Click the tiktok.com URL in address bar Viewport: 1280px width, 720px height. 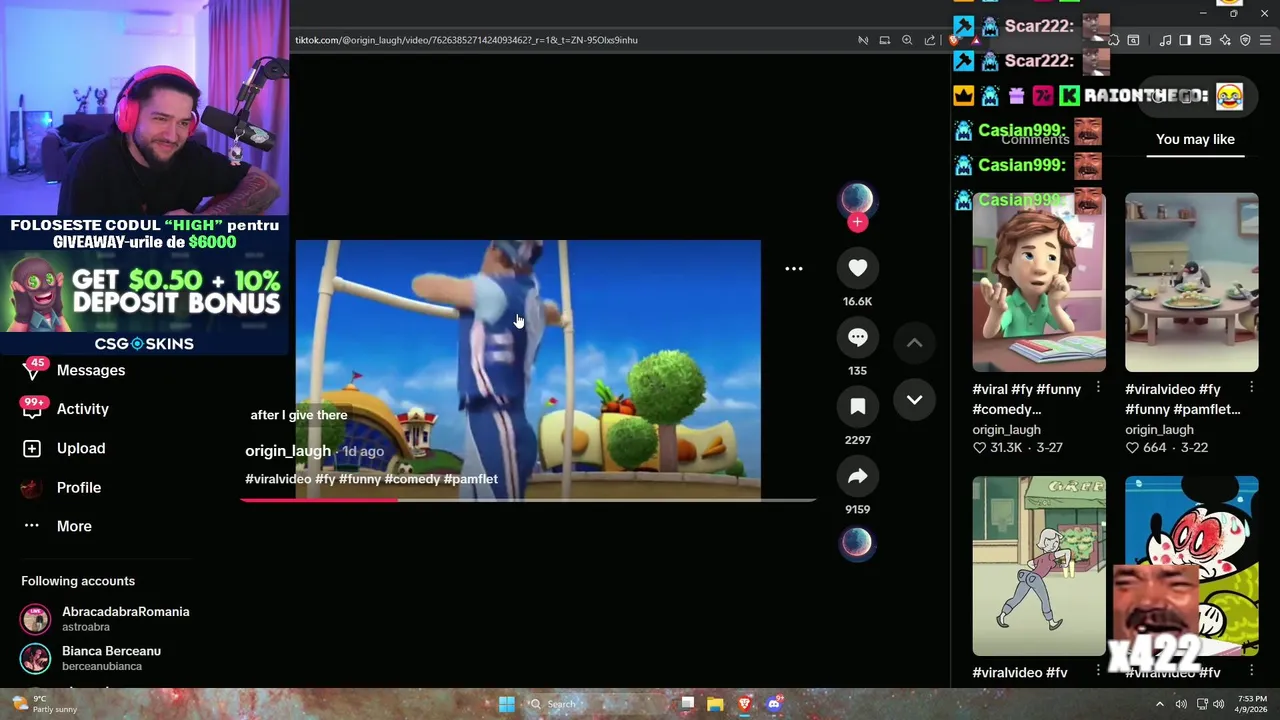click(x=466, y=40)
